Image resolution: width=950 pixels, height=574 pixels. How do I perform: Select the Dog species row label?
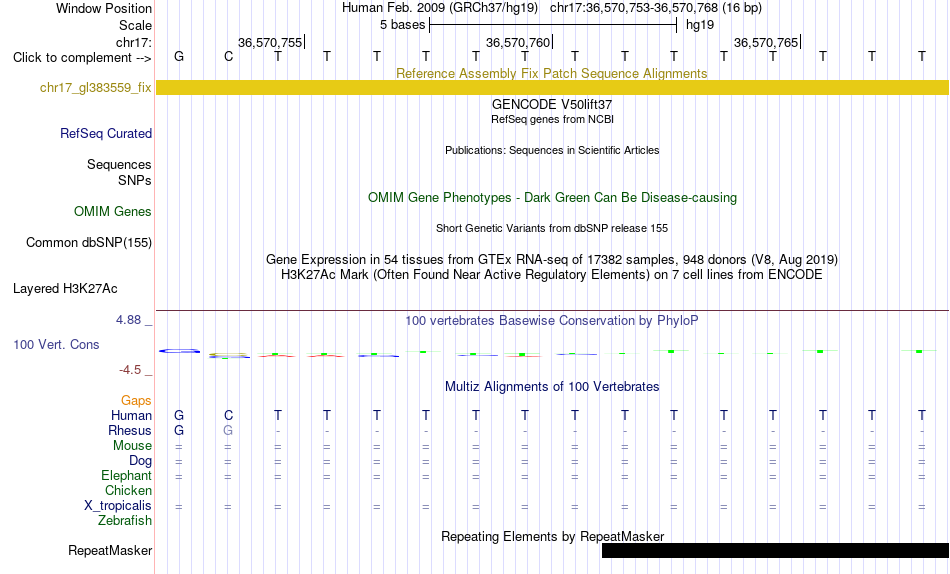(140, 461)
